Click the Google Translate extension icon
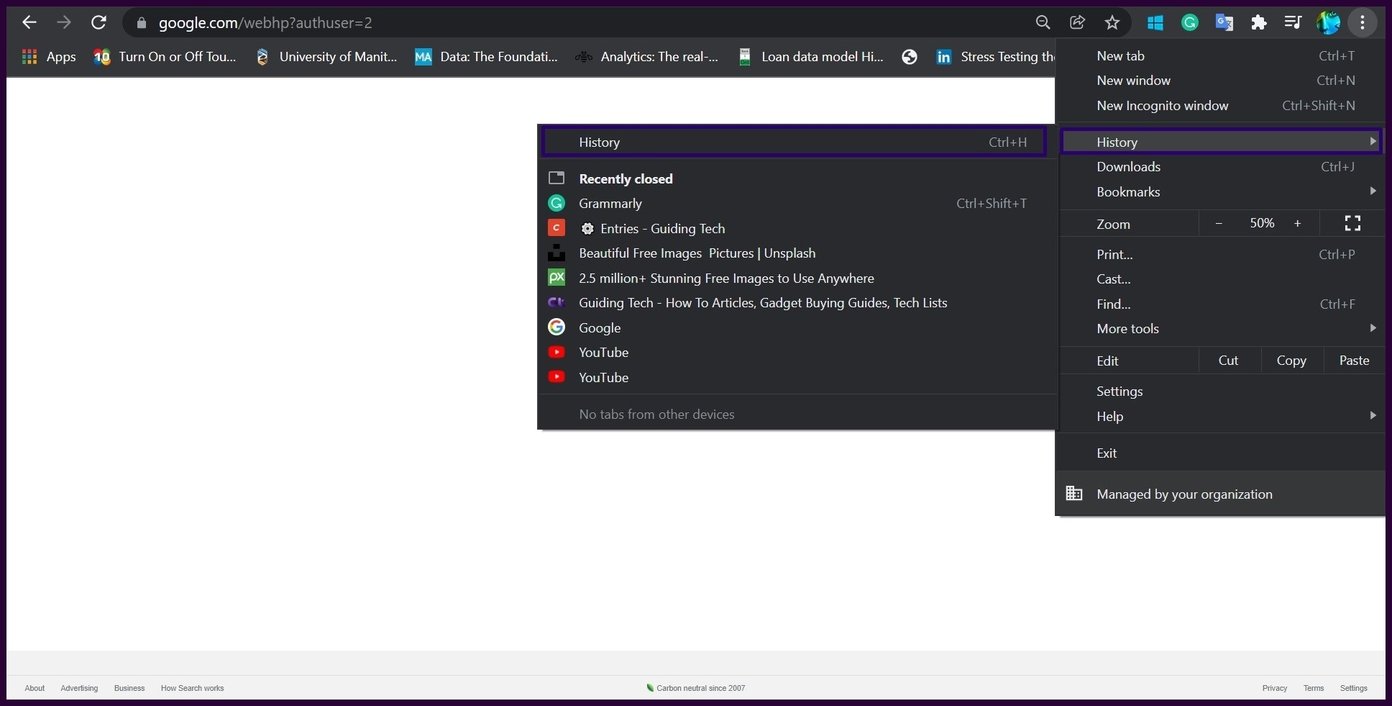Image resolution: width=1392 pixels, height=706 pixels. (1224, 22)
